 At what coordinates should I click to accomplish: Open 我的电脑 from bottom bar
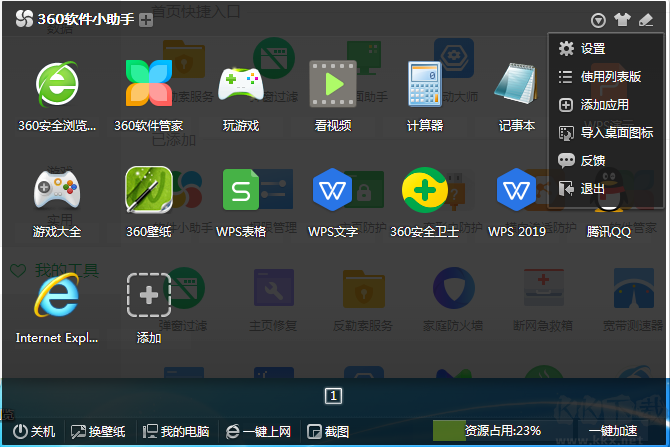point(176,432)
